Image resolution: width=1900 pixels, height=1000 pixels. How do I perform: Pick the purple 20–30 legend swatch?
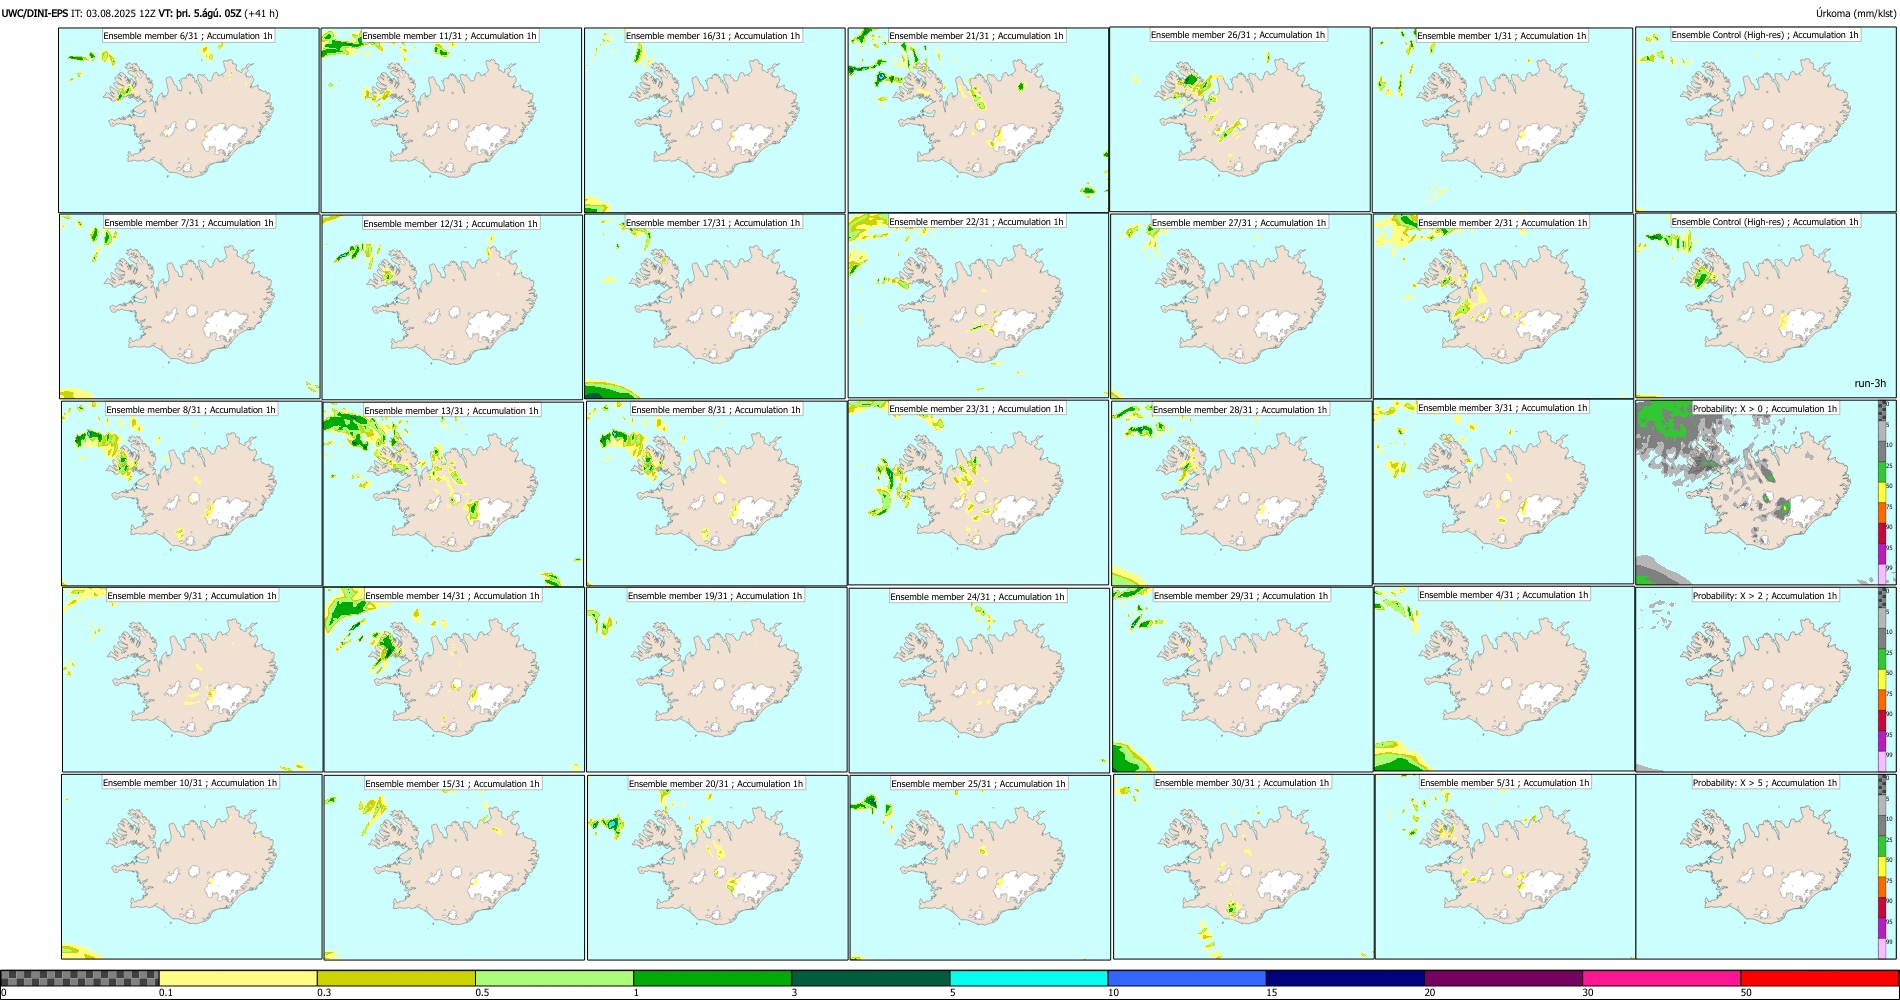point(1503,978)
